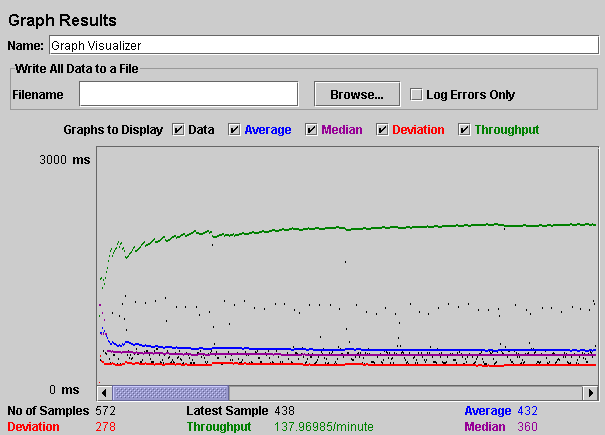Click the 0 ms axis label
The height and width of the screenshot is (435, 605).
click(64, 389)
